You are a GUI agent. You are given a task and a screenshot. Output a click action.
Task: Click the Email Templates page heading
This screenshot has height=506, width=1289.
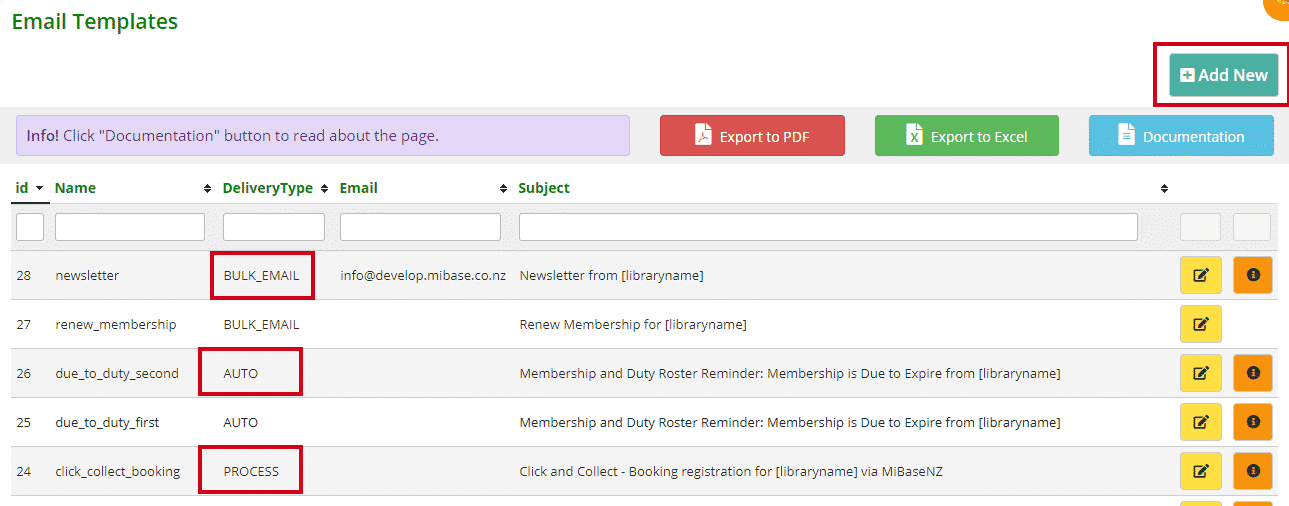(95, 21)
